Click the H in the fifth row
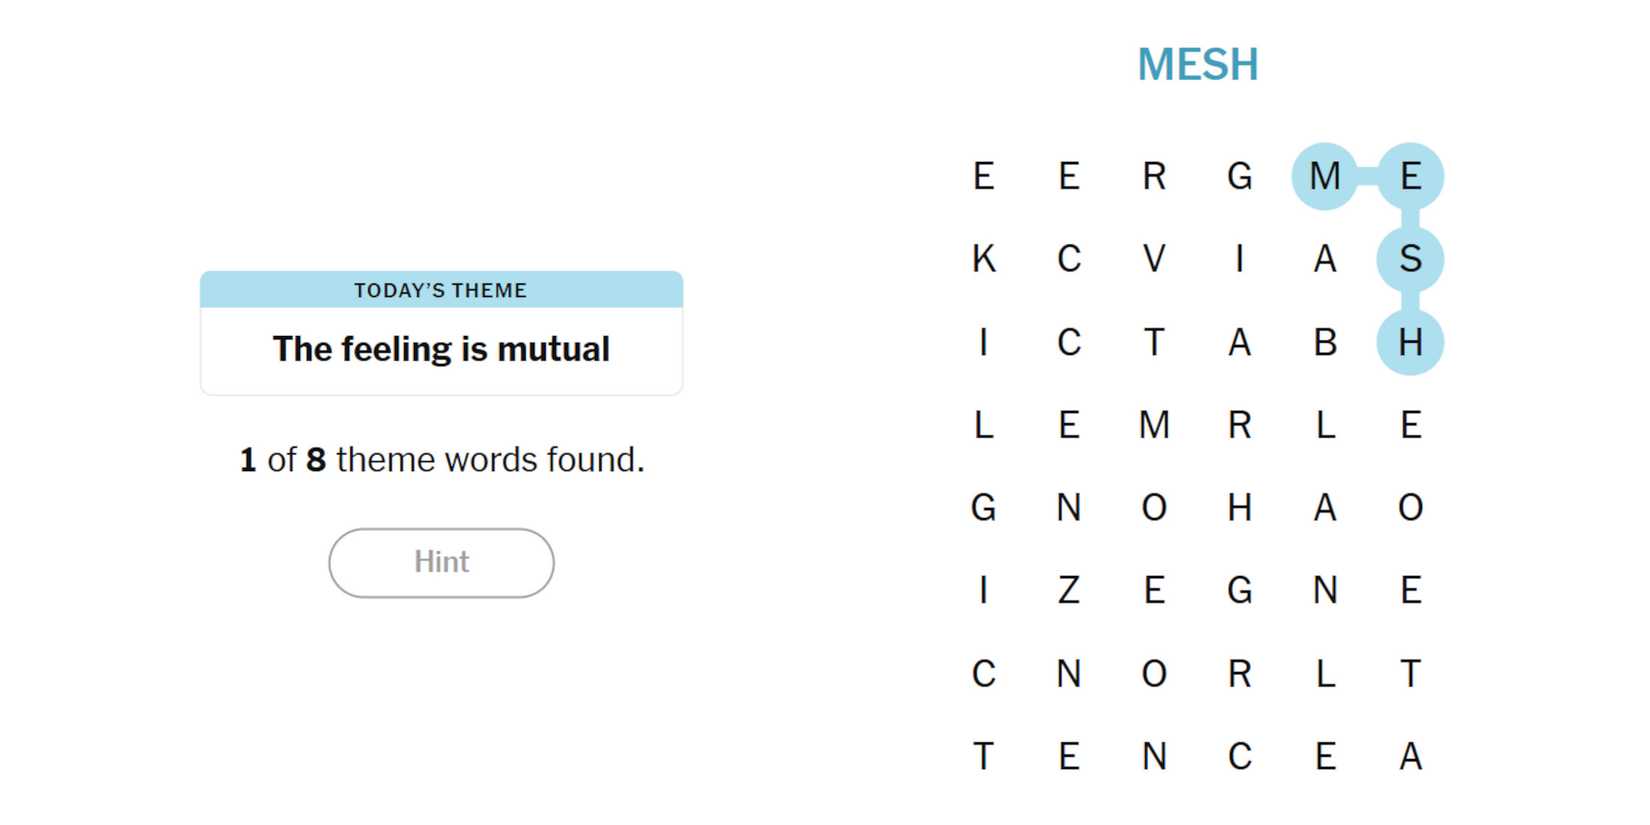Screen dimensions: 1650x825 click(x=1240, y=508)
